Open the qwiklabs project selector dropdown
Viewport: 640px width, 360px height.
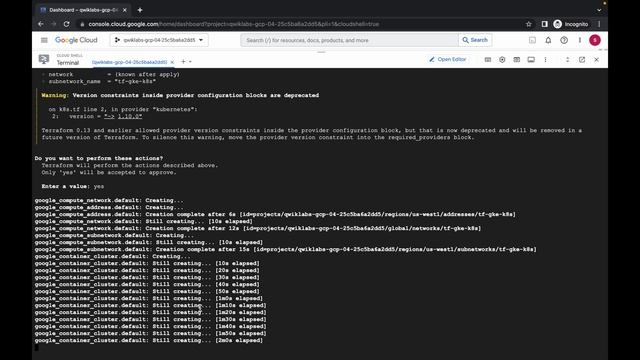pyautogui.click(x=159, y=40)
